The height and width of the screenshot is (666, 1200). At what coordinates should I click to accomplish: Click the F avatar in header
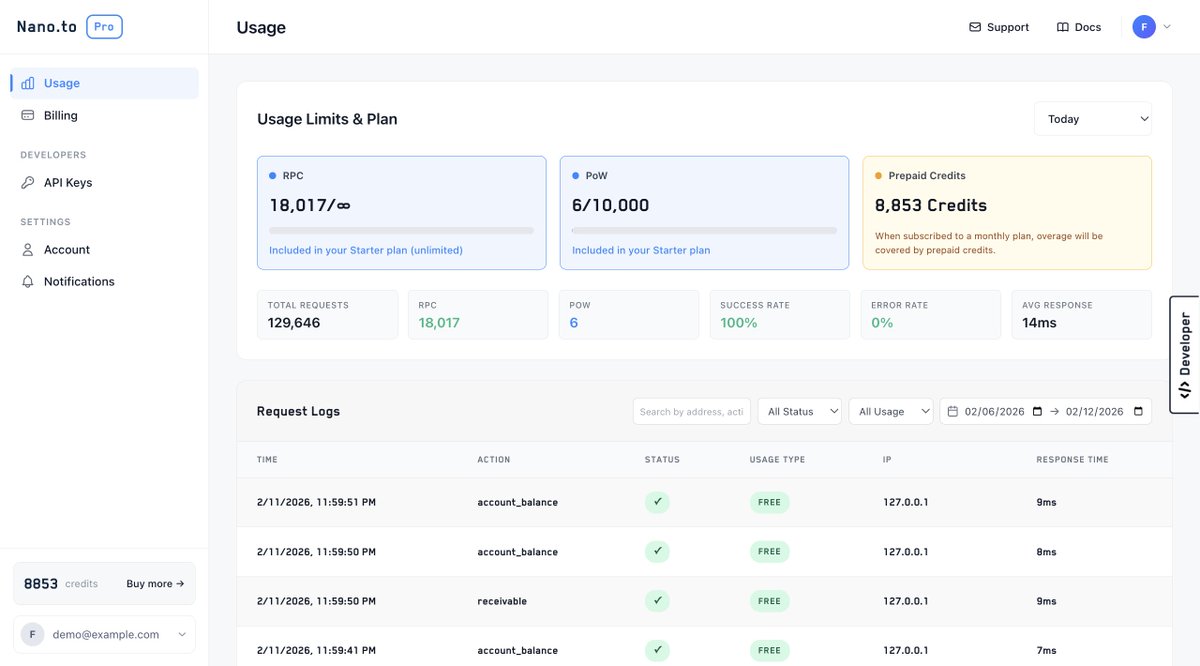[1144, 27]
